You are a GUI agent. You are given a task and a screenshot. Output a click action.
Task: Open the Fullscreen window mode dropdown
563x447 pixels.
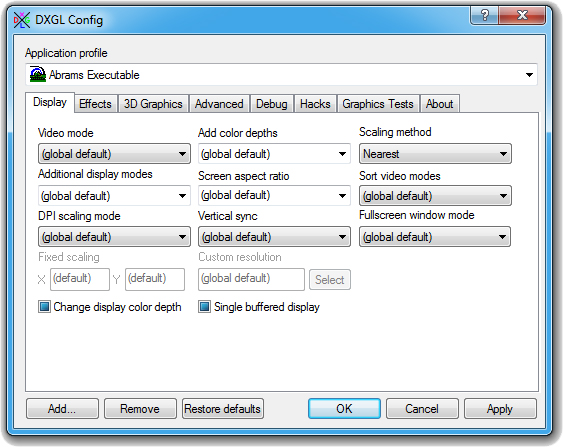point(435,237)
